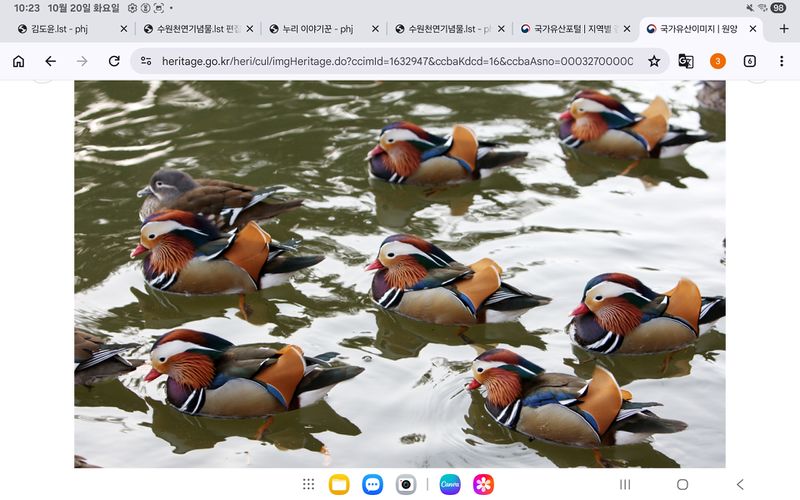
Task: Click the heritage.go.kr address bar URL
Action: [x=397, y=61]
